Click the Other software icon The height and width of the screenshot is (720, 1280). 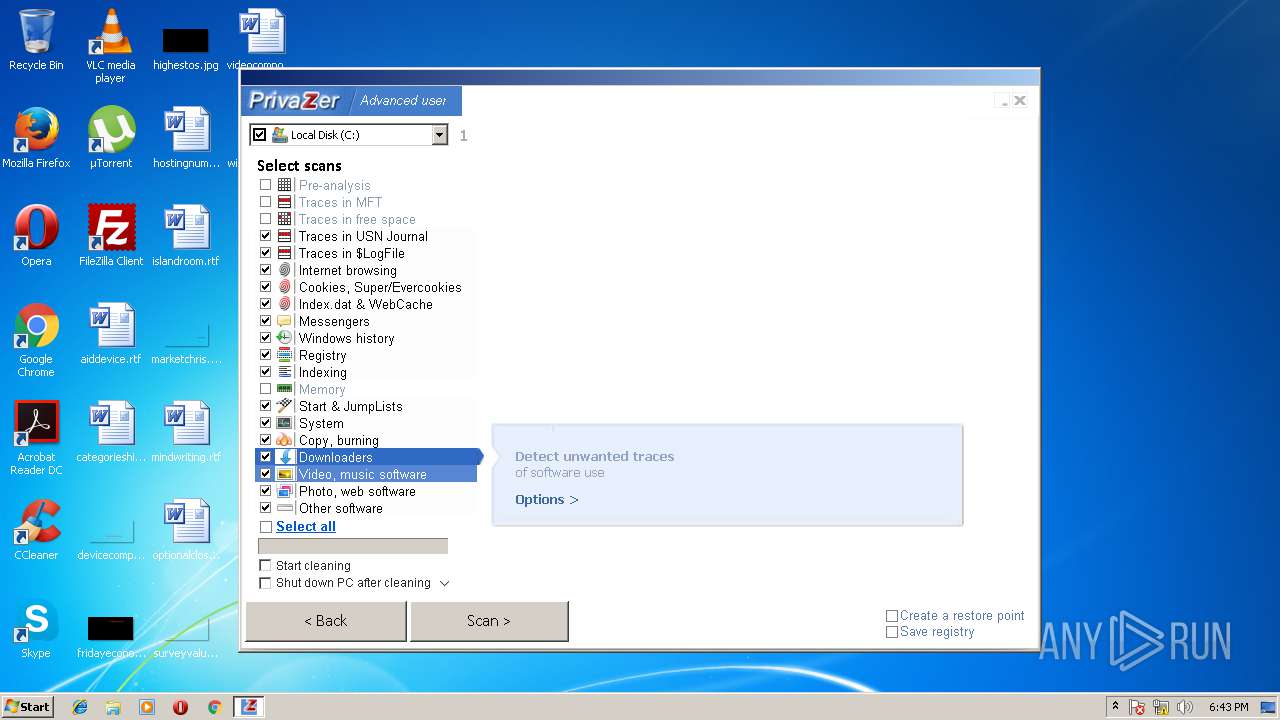285,508
